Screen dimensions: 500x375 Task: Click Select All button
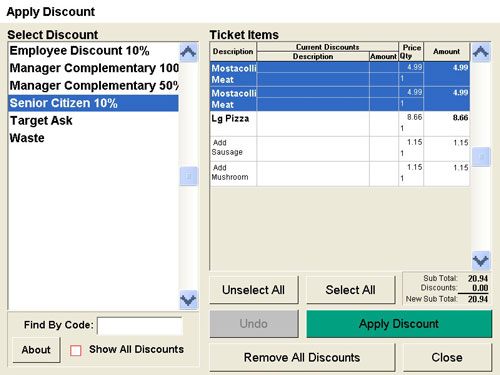(350, 290)
